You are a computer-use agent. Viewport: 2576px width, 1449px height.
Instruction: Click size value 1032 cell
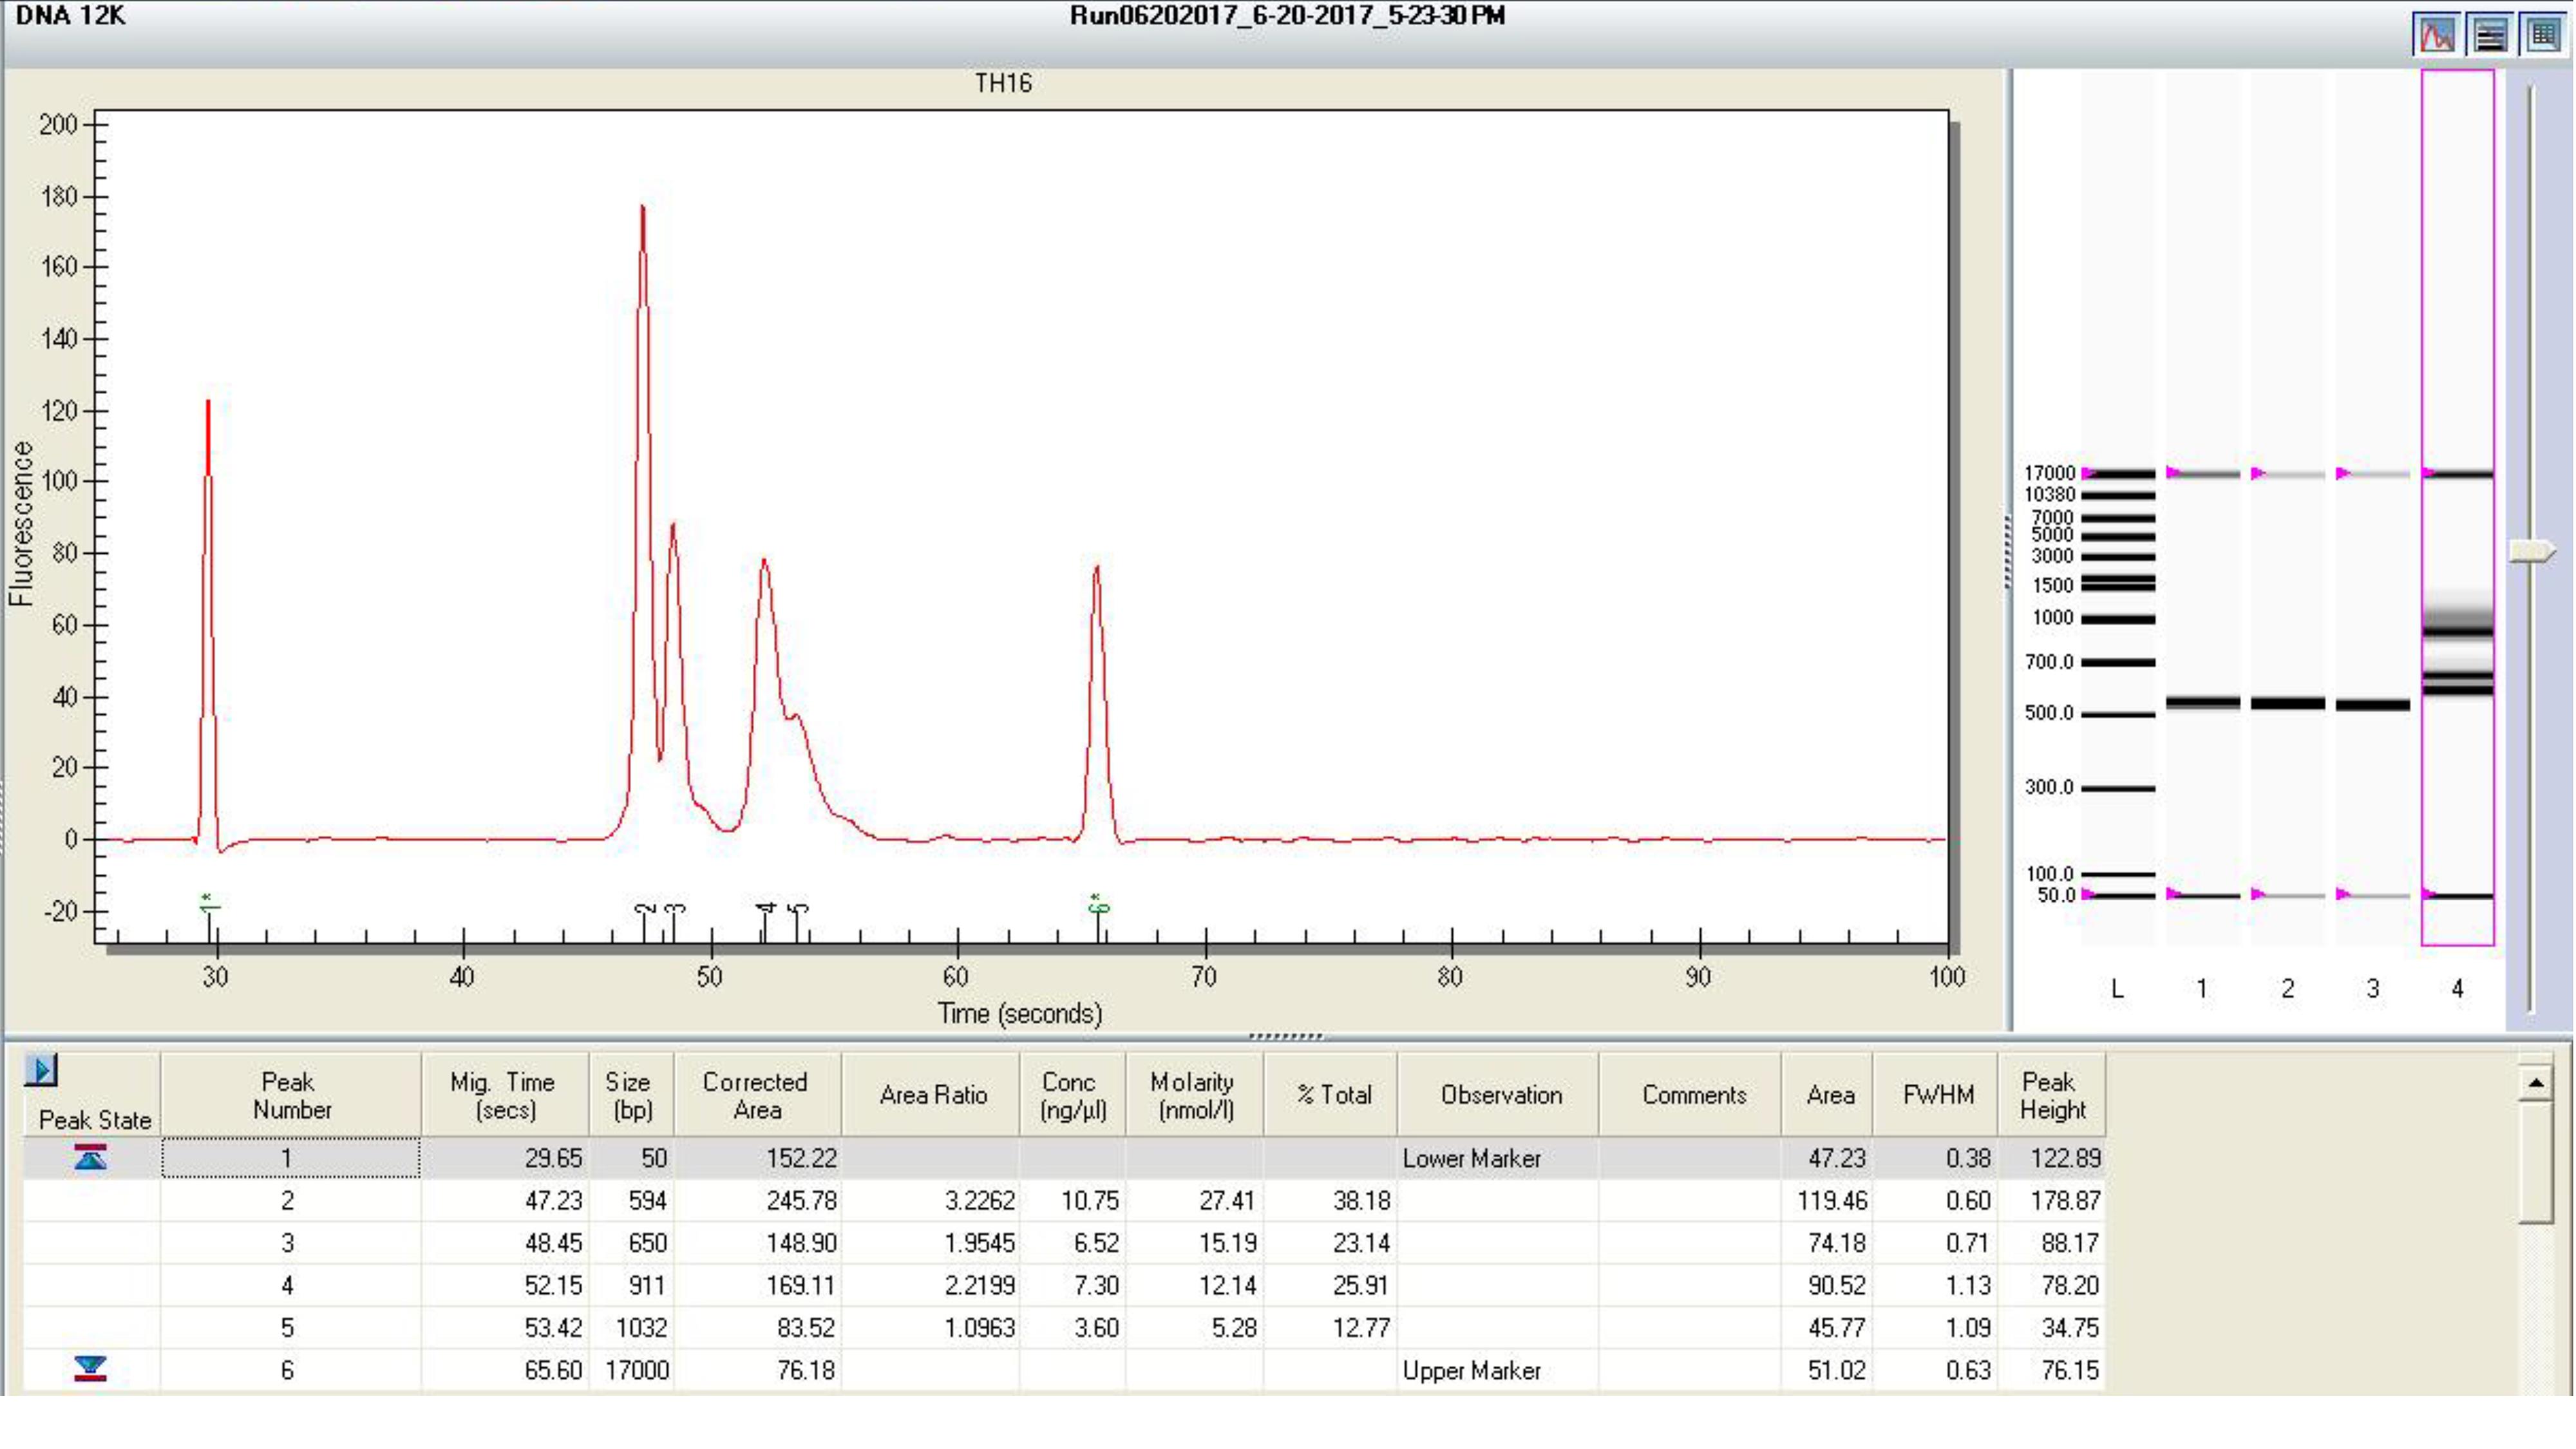[632, 1327]
